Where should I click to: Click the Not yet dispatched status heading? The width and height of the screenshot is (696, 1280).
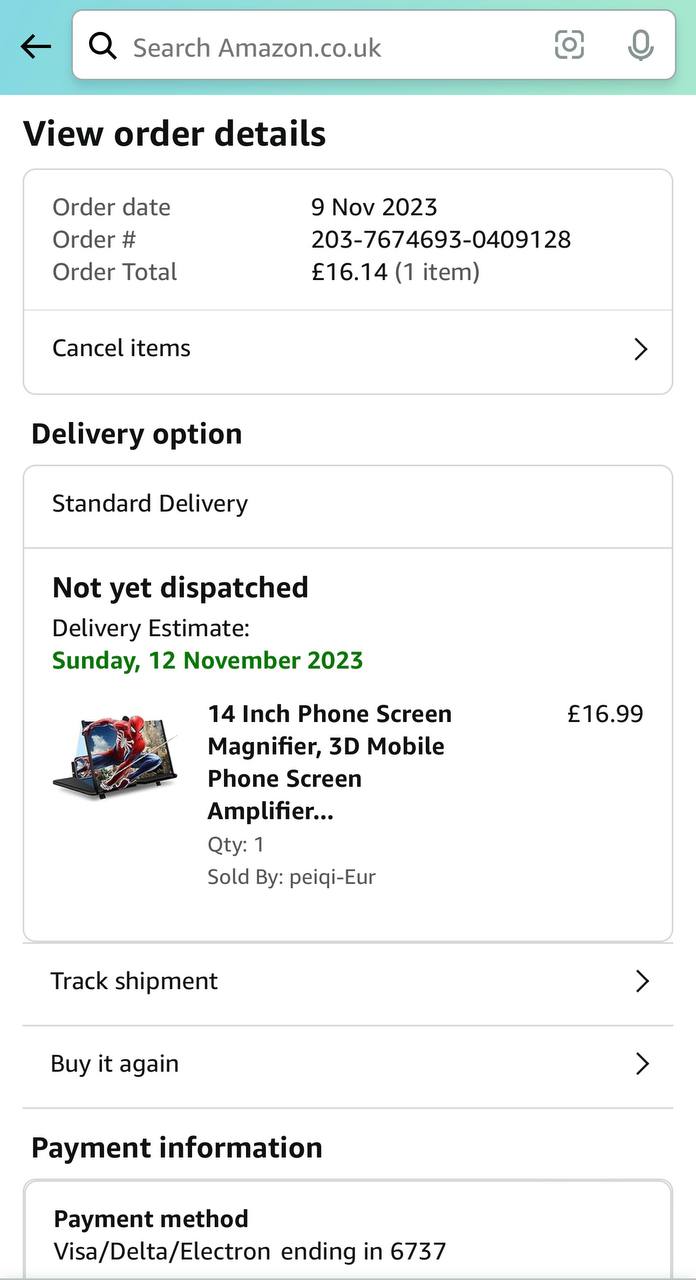tap(180, 587)
